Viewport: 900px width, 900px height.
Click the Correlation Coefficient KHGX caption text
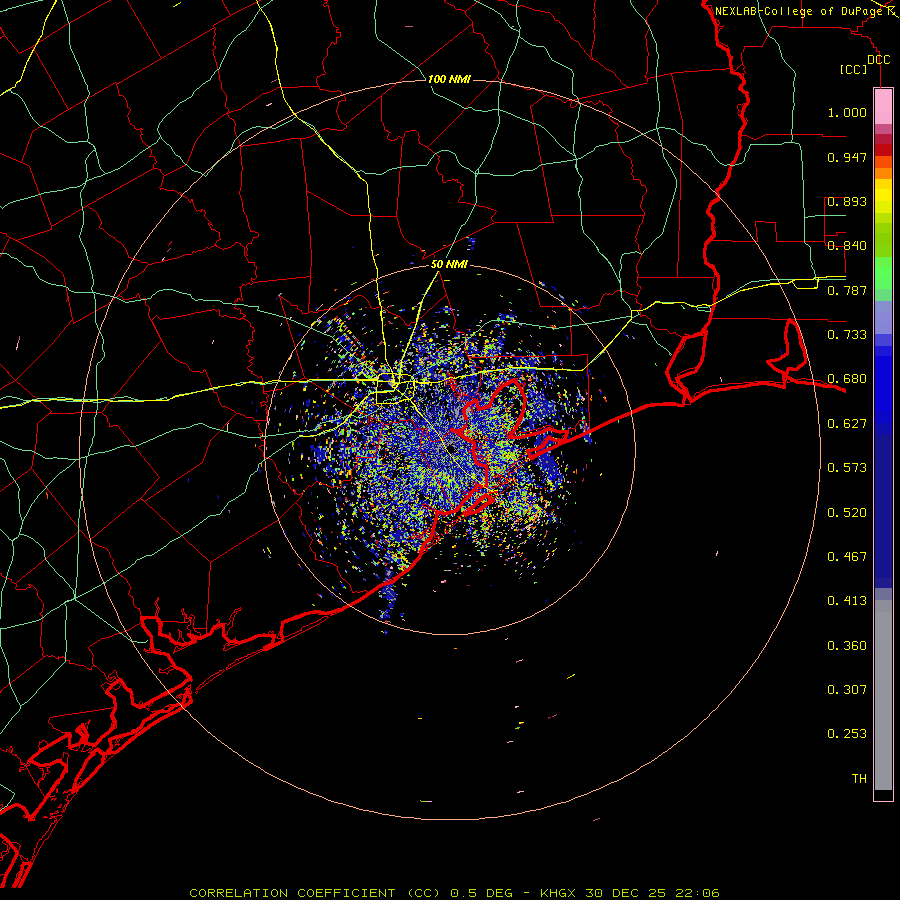(x=454, y=893)
